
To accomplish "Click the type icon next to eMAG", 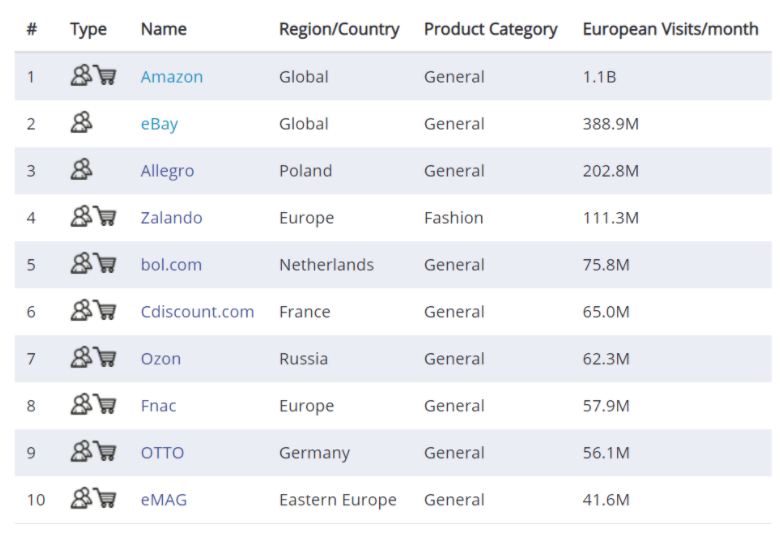I will 93,499.
